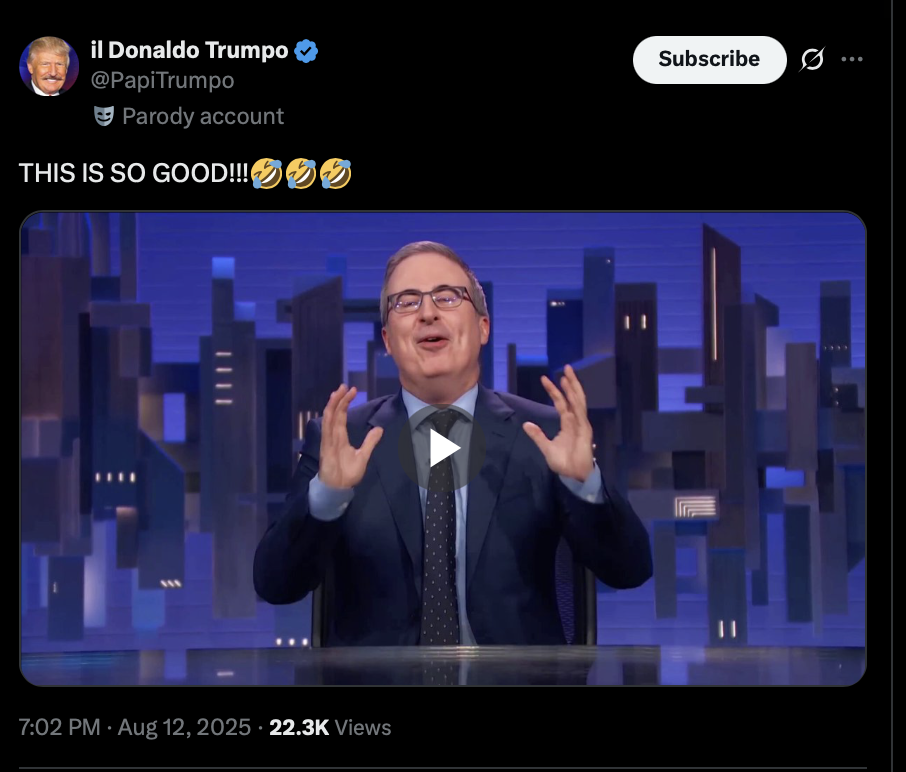Click the Parody account label

click(203, 116)
